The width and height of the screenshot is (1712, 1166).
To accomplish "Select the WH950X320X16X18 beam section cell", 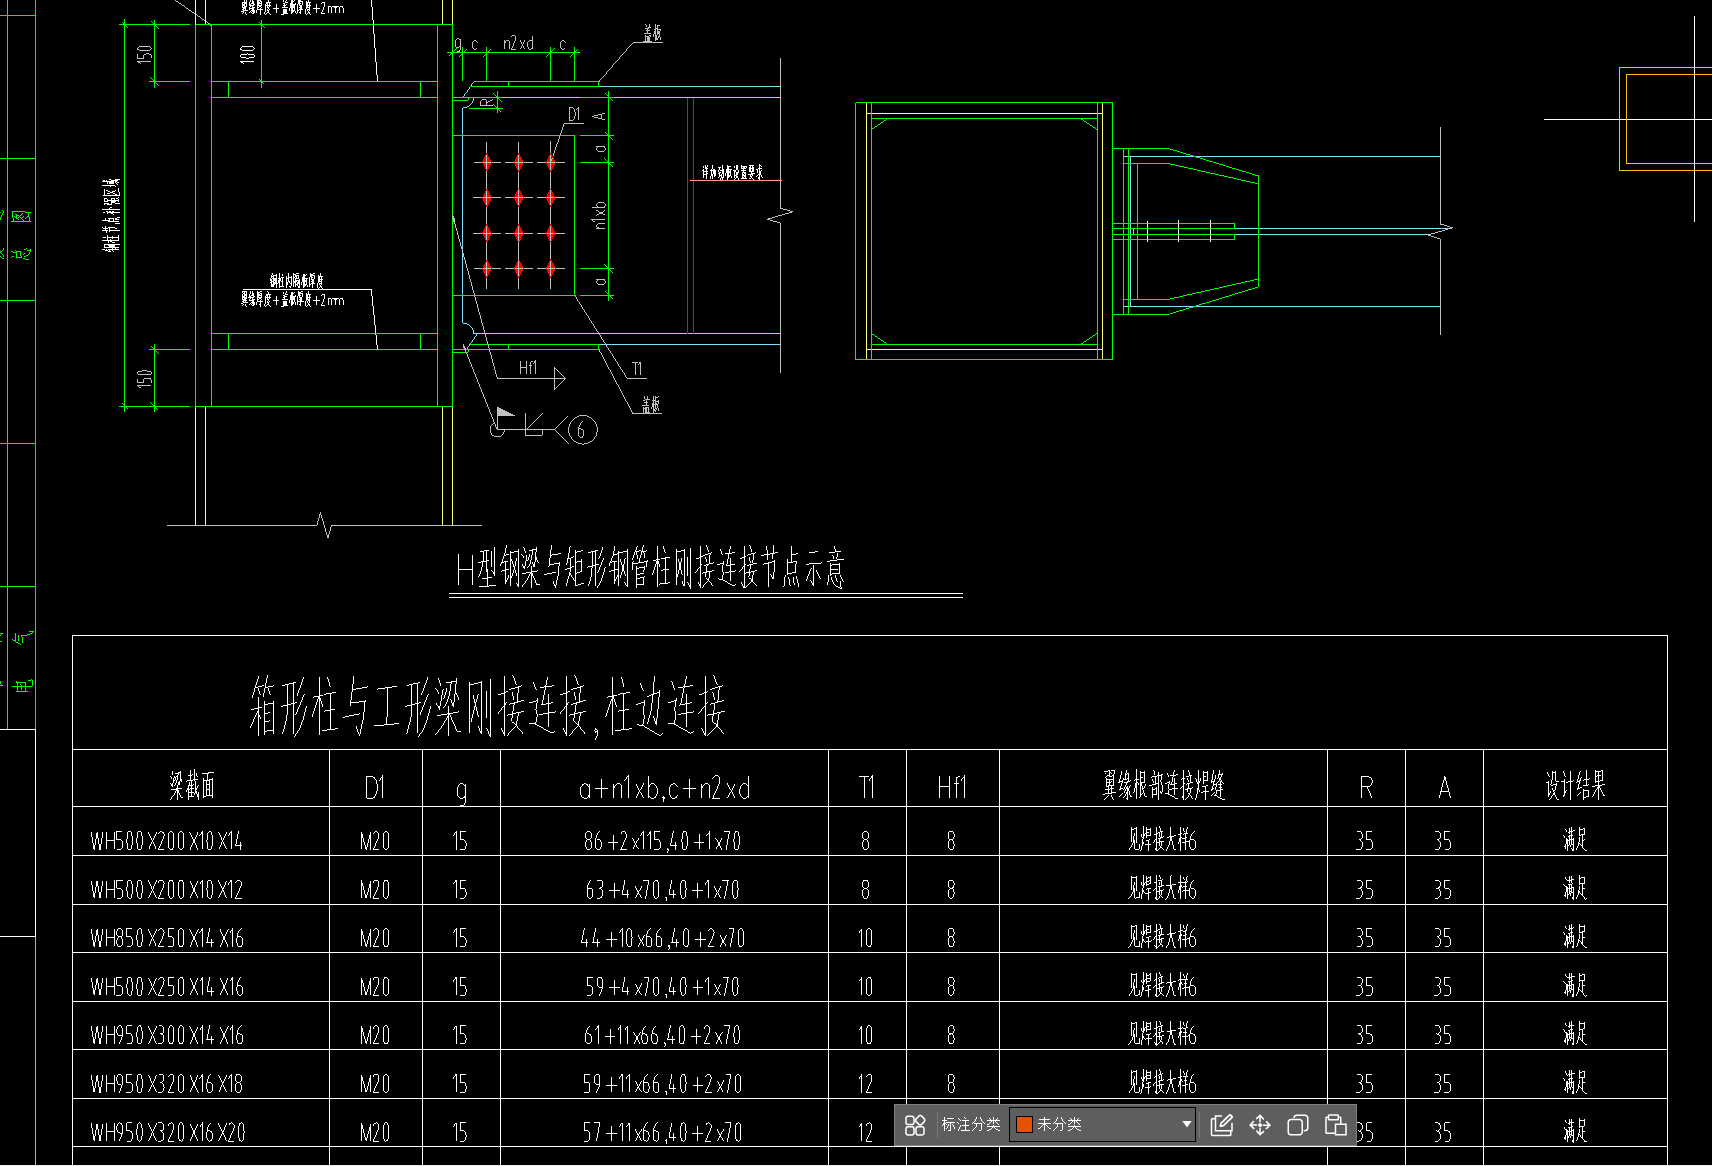I will [x=166, y=1084].
